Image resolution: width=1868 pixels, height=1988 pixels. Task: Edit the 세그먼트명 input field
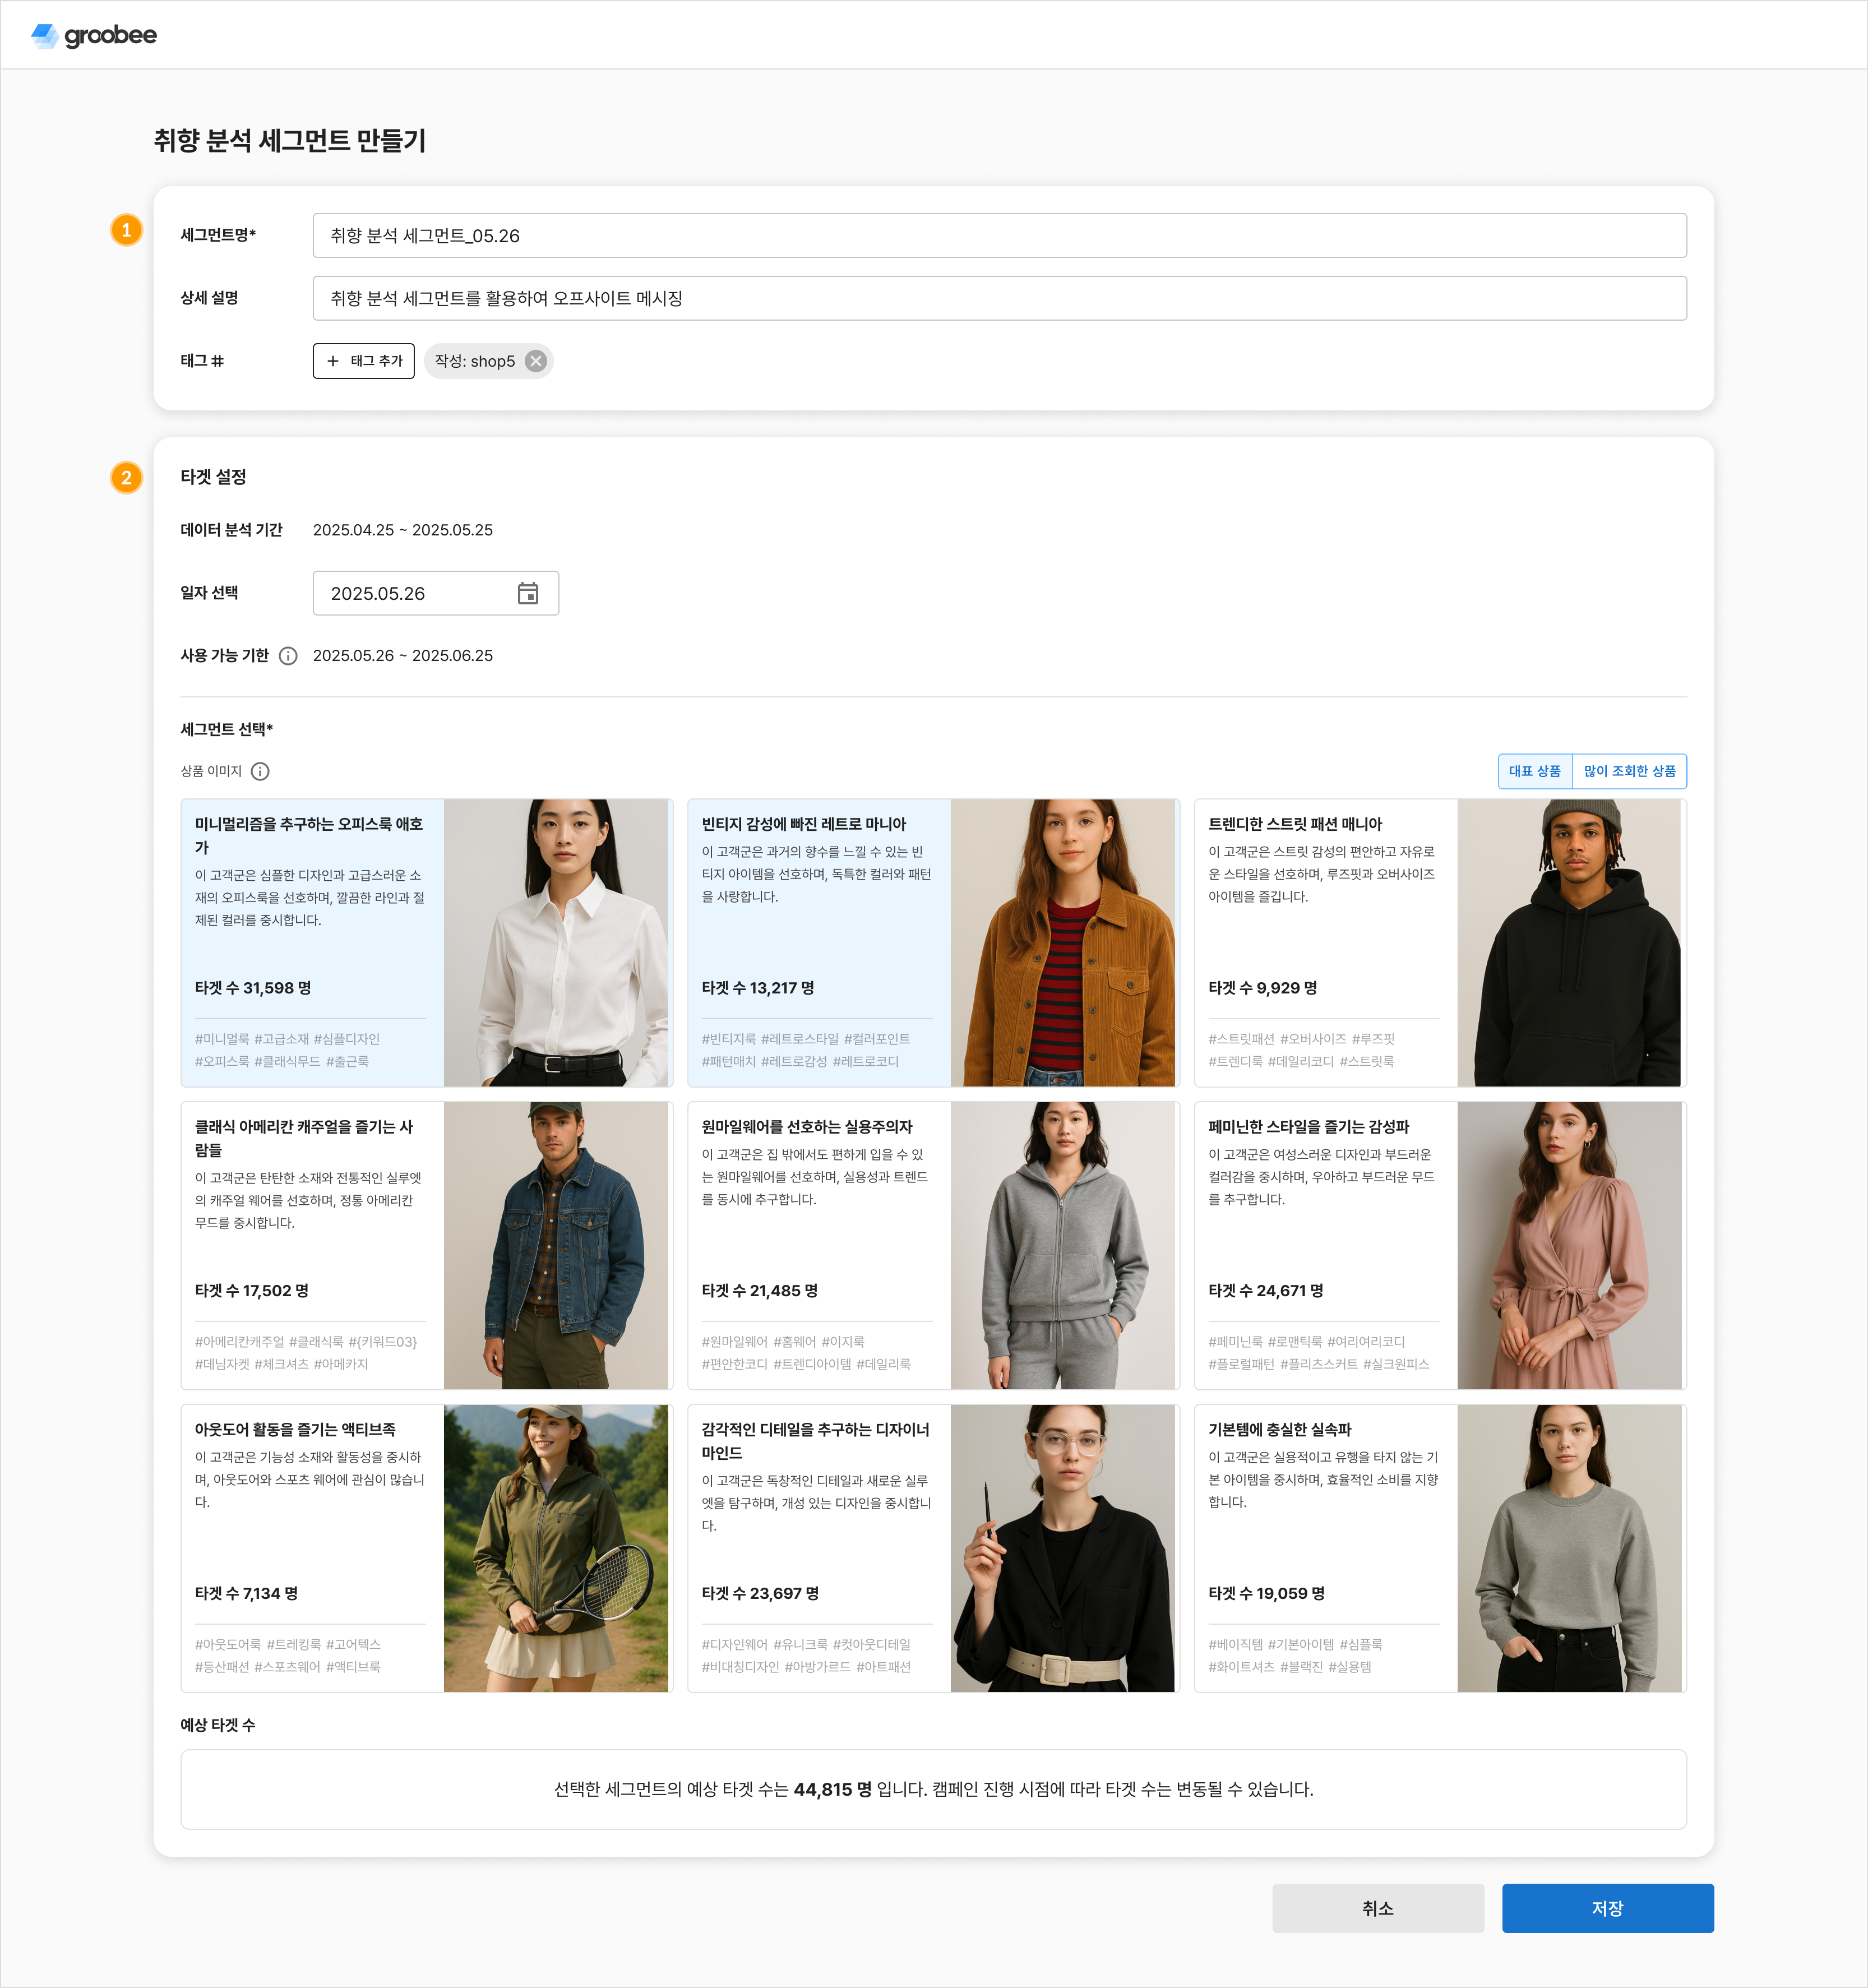coord(999,236)
